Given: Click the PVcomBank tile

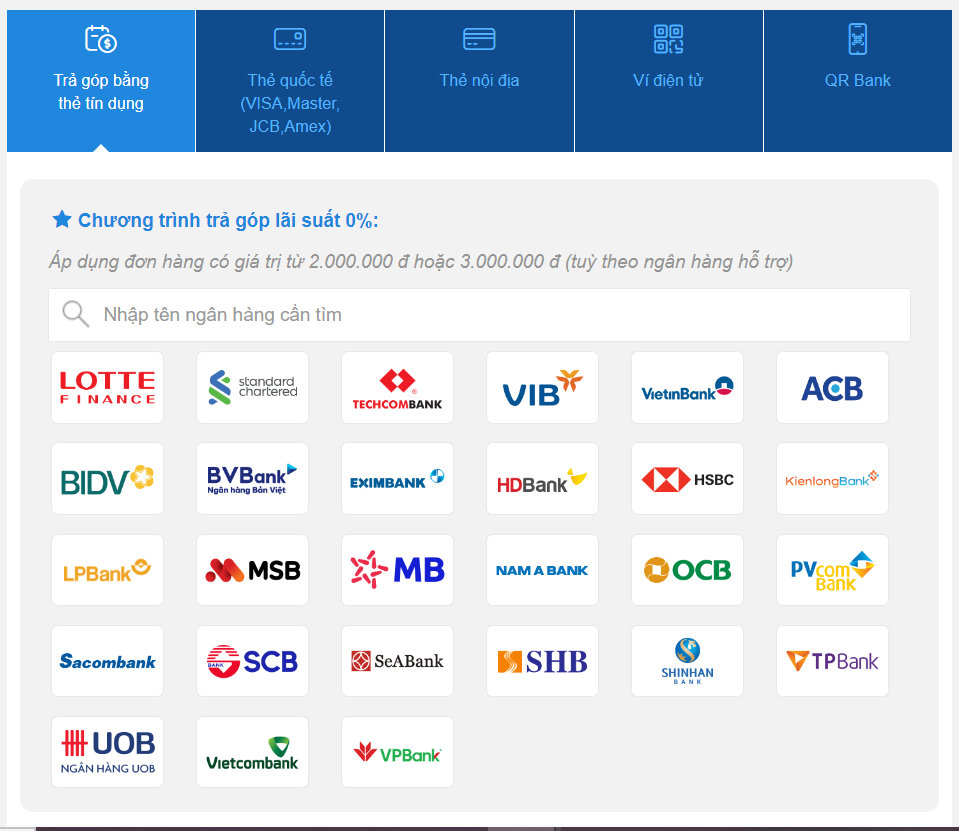Looking at the screenshot, I should pos(832,570).
